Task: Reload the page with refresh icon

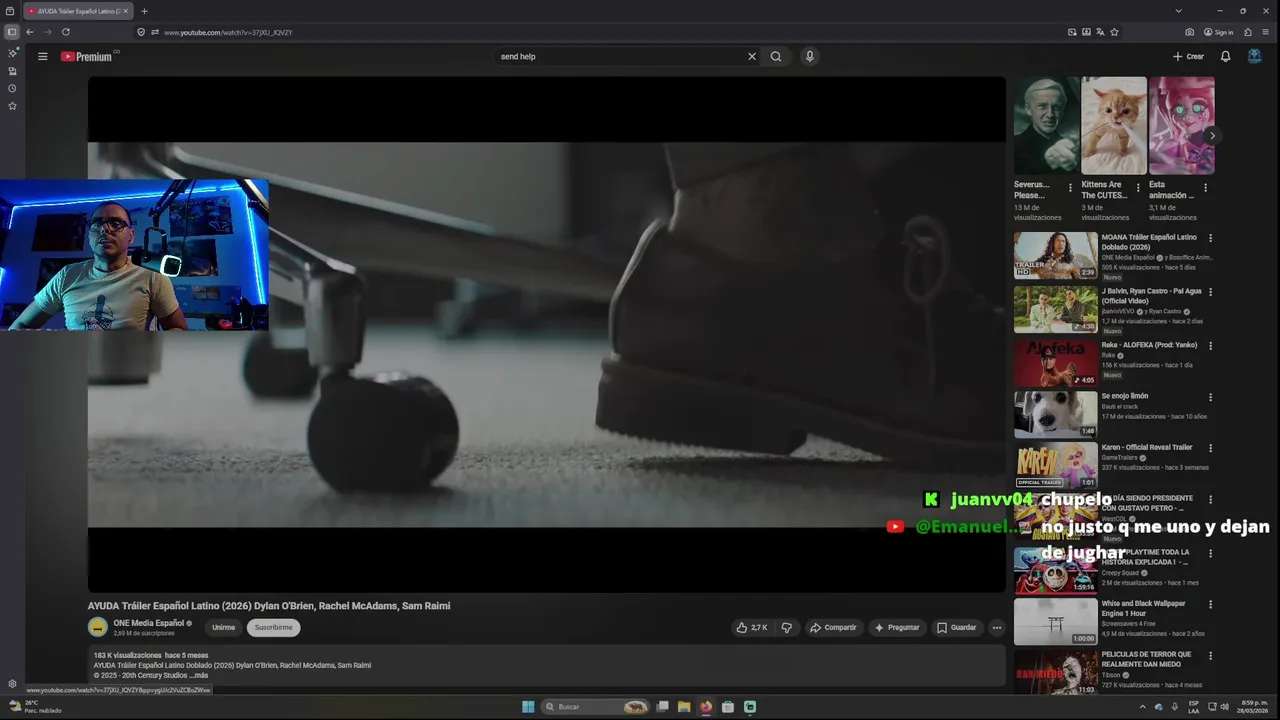Action: tap(66, 32)
